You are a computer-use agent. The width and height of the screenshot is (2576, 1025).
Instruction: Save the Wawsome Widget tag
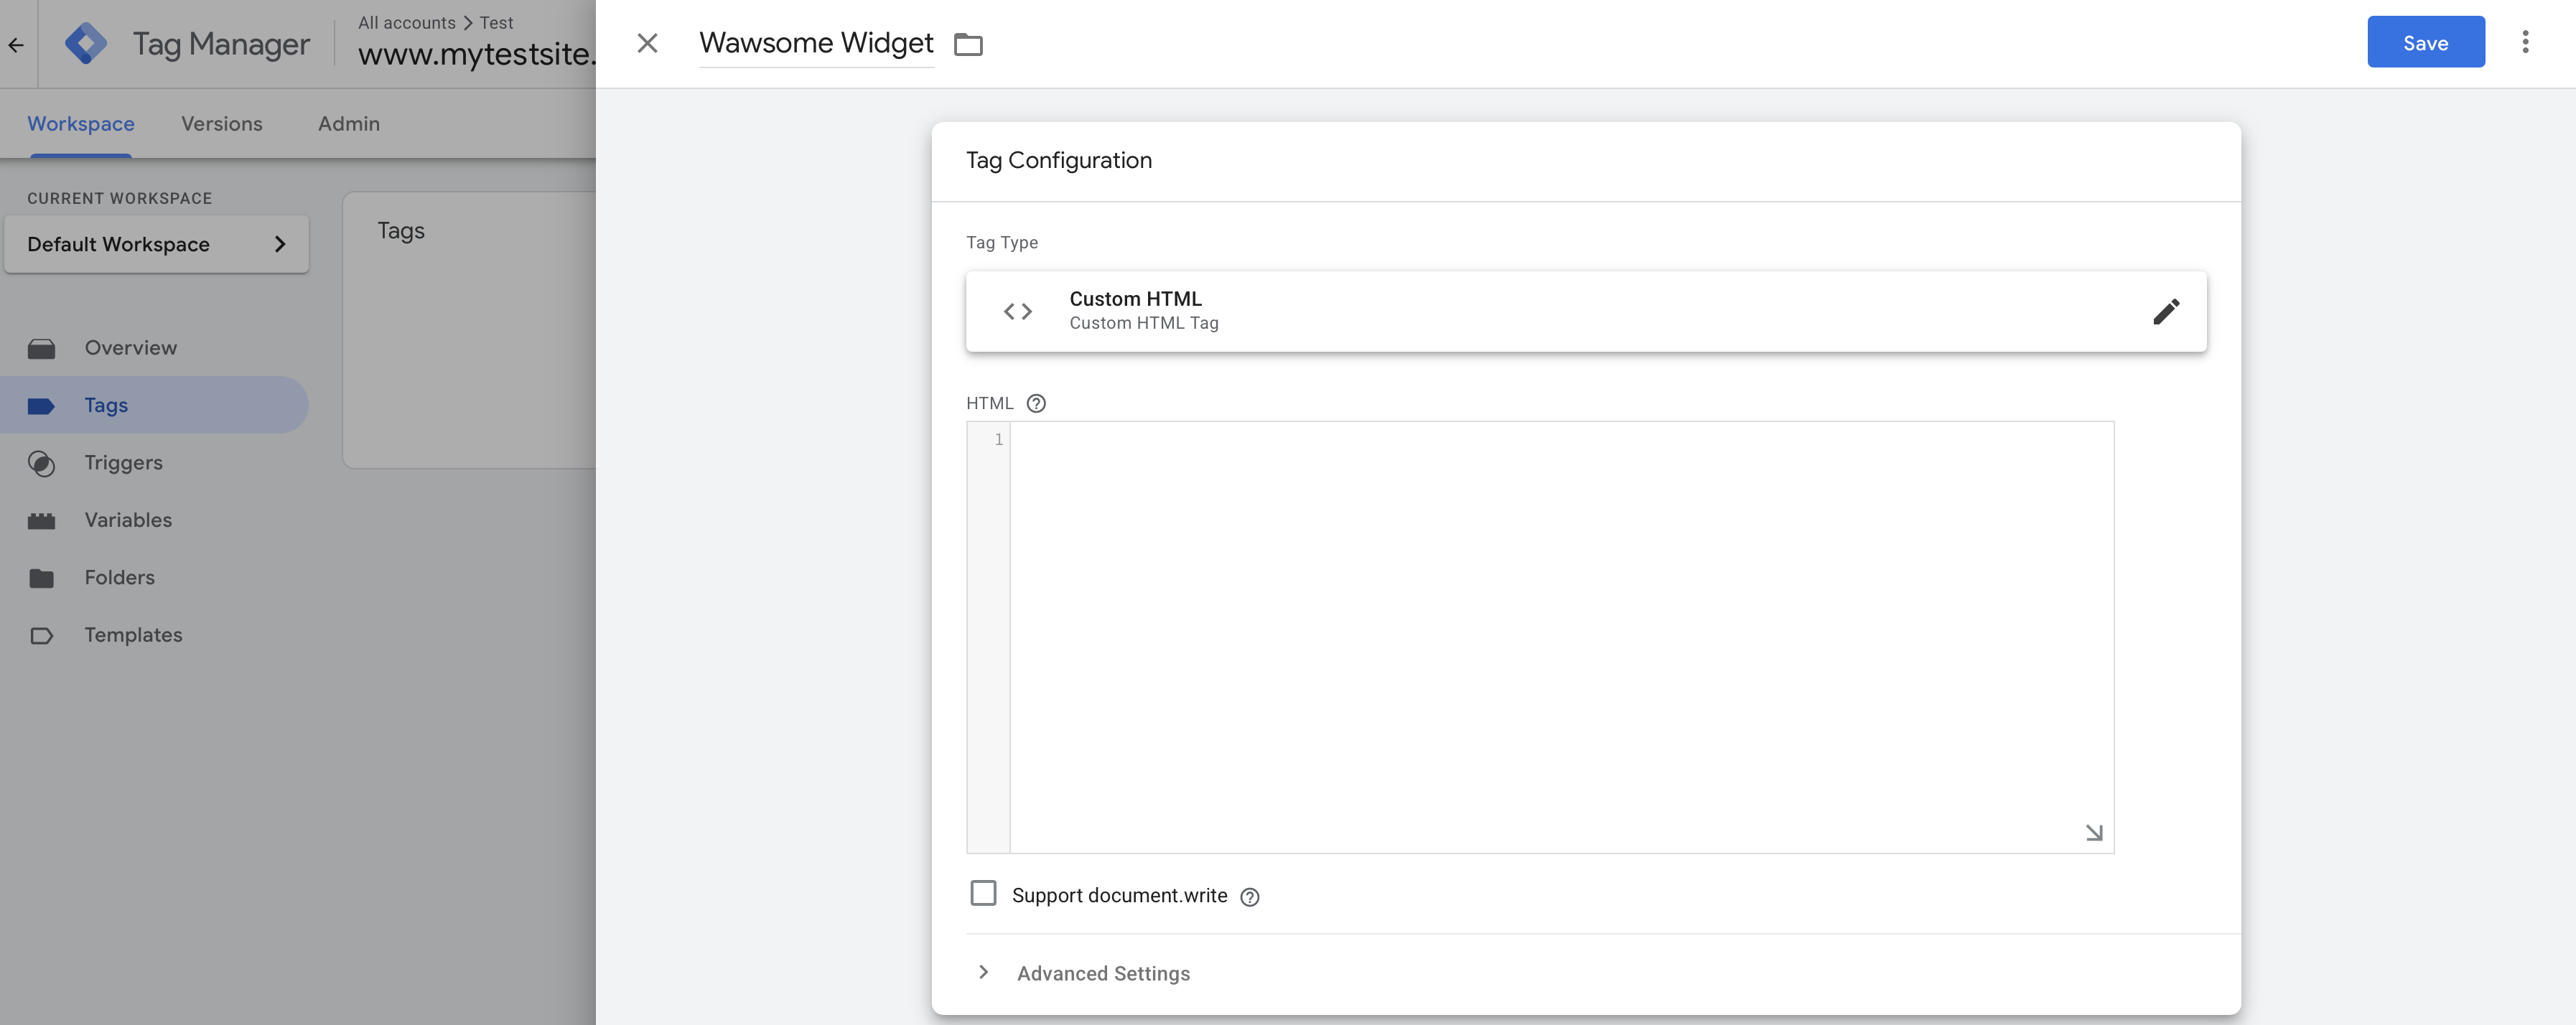[2424, 42]
